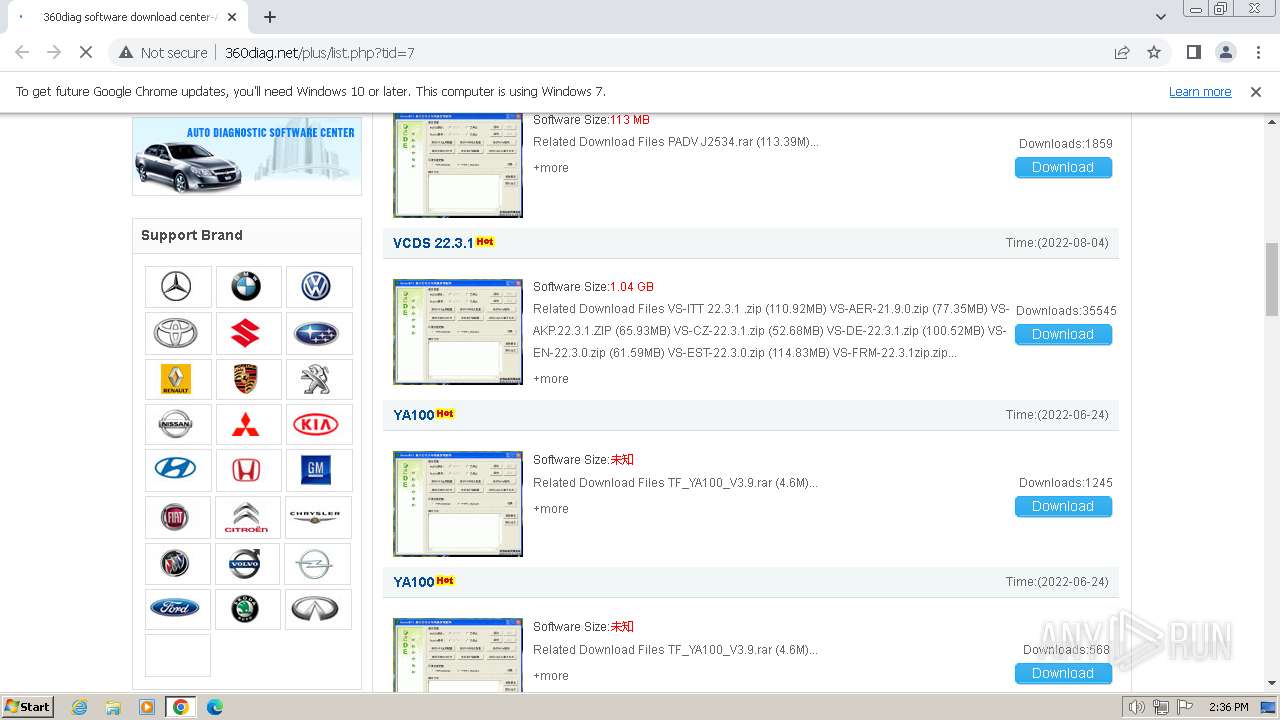Toggle the Chrome side panel

[x=1194, y=52]
